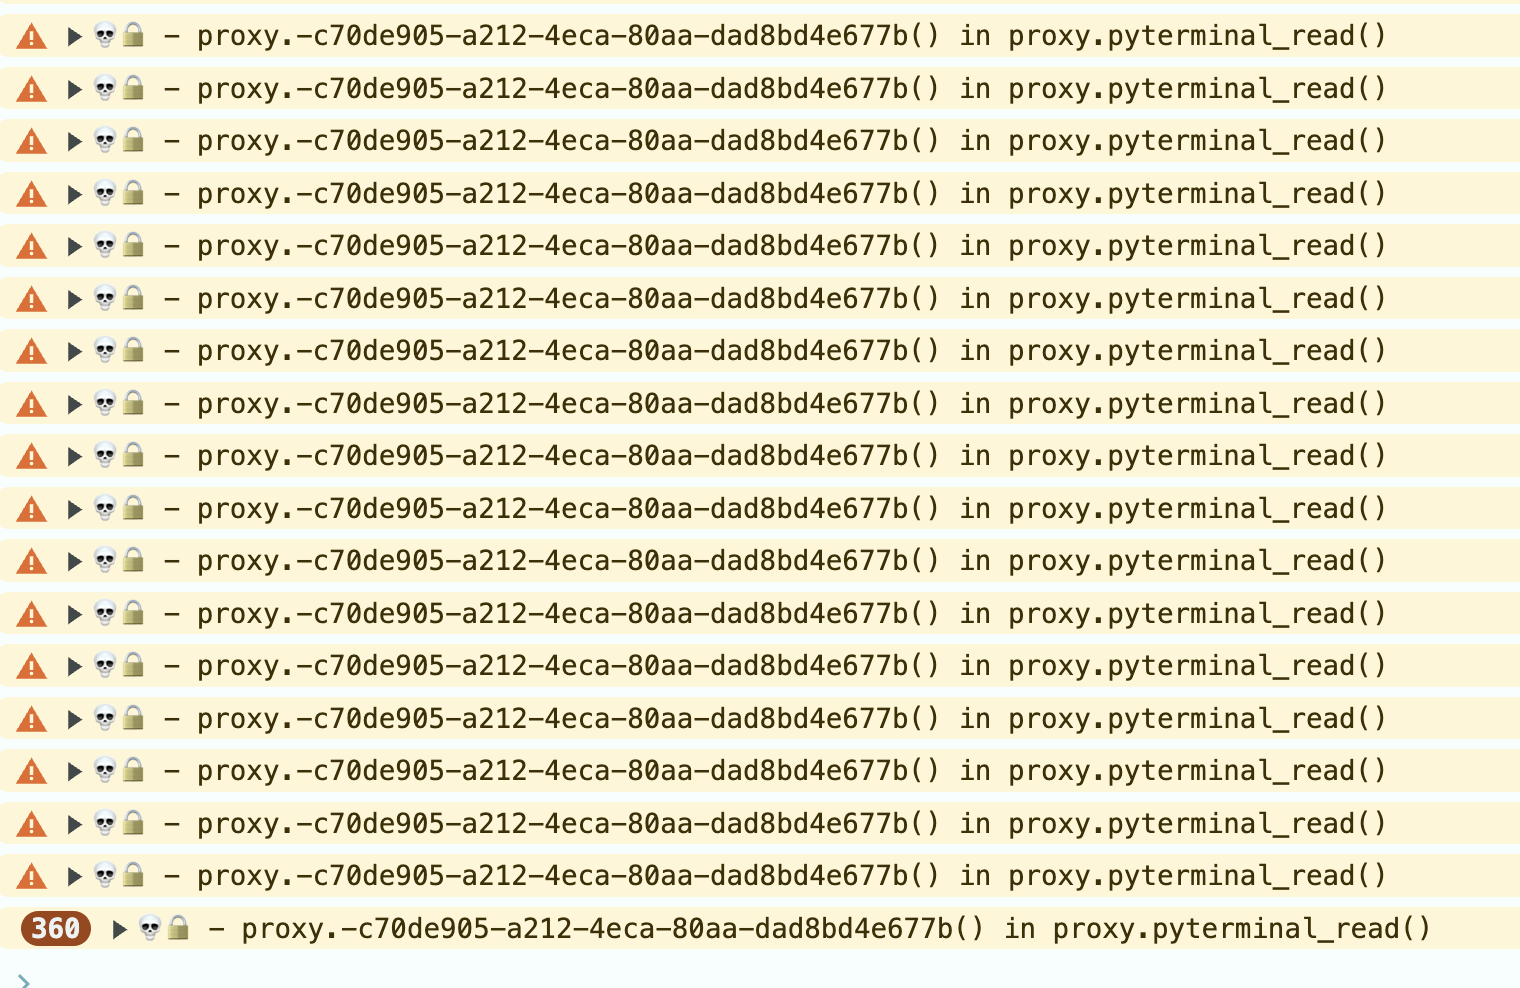Click the lock emoji in the last warning row above the badge
This screenshot has width=1520, height=988.
[x=133, y=875]
